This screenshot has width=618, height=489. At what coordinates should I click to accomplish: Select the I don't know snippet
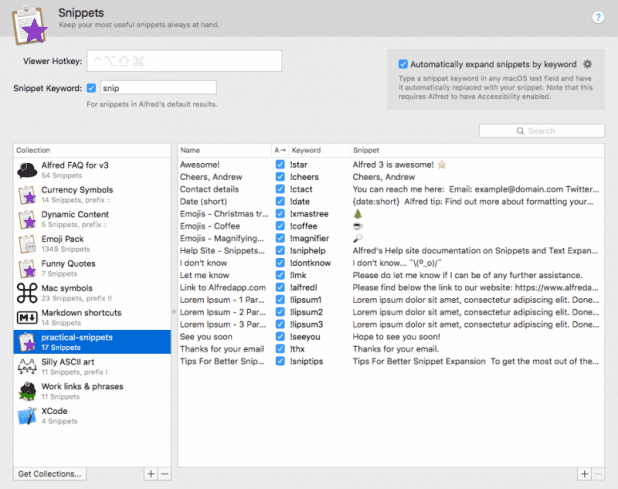pos(391,263)
